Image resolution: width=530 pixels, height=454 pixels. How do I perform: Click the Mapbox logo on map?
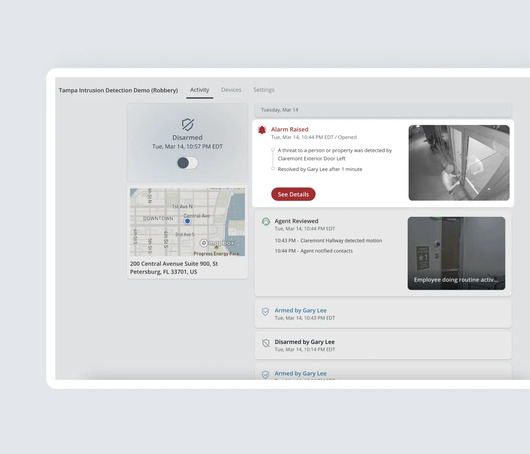pos(217,243)
